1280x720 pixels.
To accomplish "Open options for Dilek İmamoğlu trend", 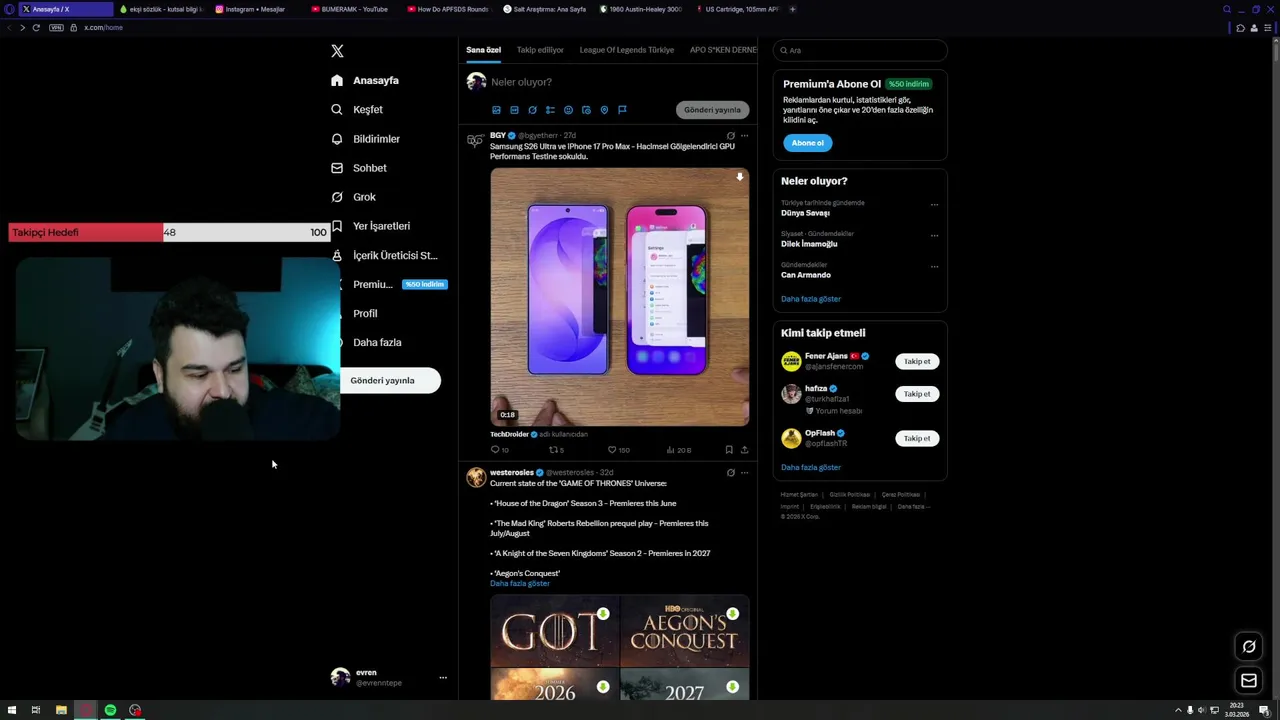I will click(934, 236).
